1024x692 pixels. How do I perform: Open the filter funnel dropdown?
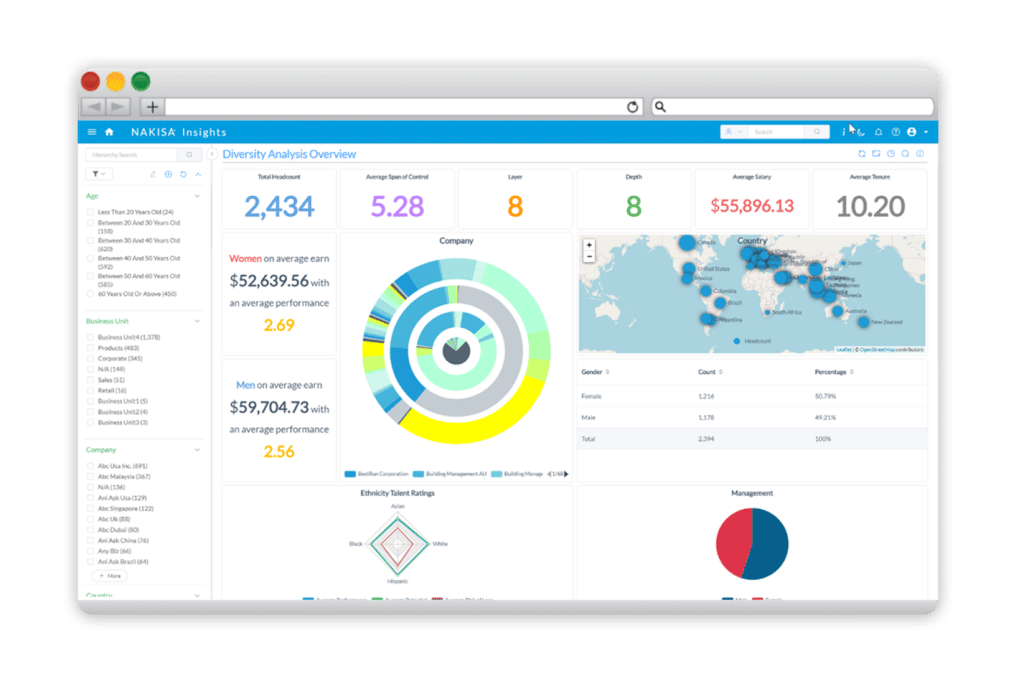100,175
